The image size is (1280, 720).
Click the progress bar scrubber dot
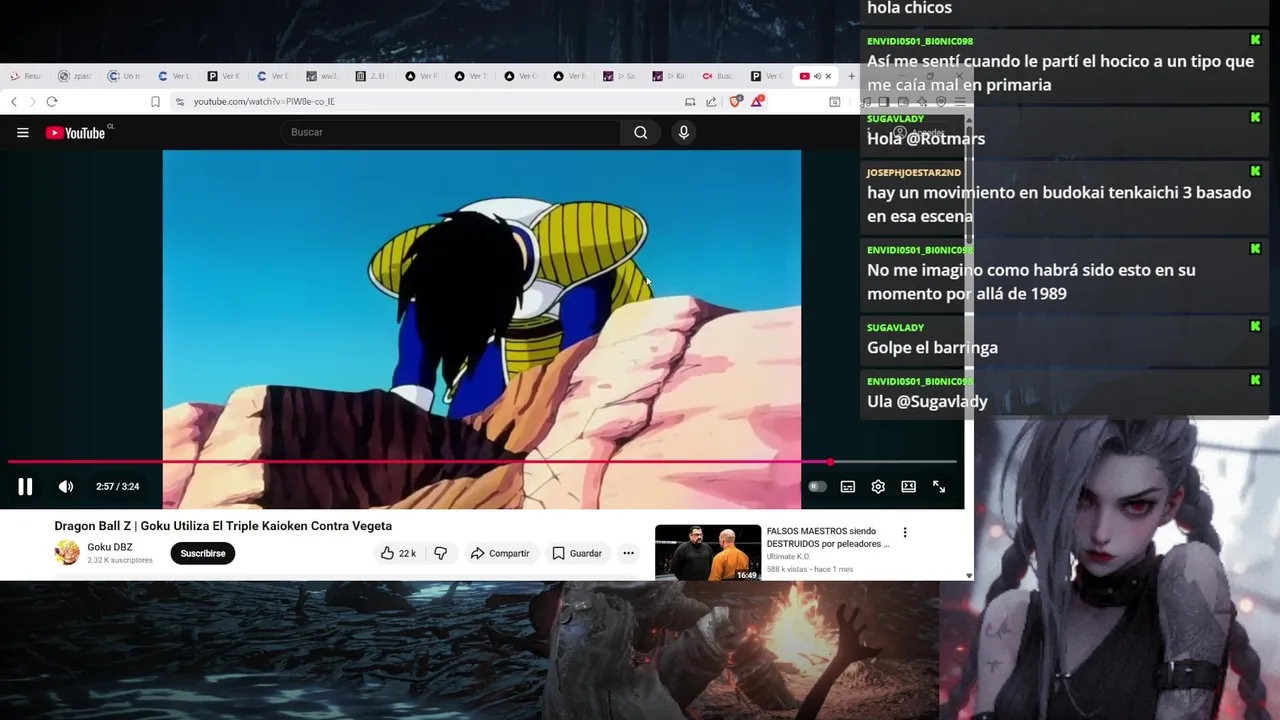[x=830, y=462]
